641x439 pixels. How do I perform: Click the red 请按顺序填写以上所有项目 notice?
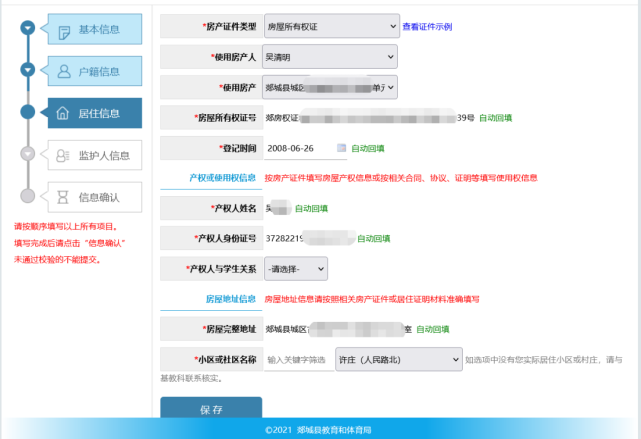tap(66, 226)
